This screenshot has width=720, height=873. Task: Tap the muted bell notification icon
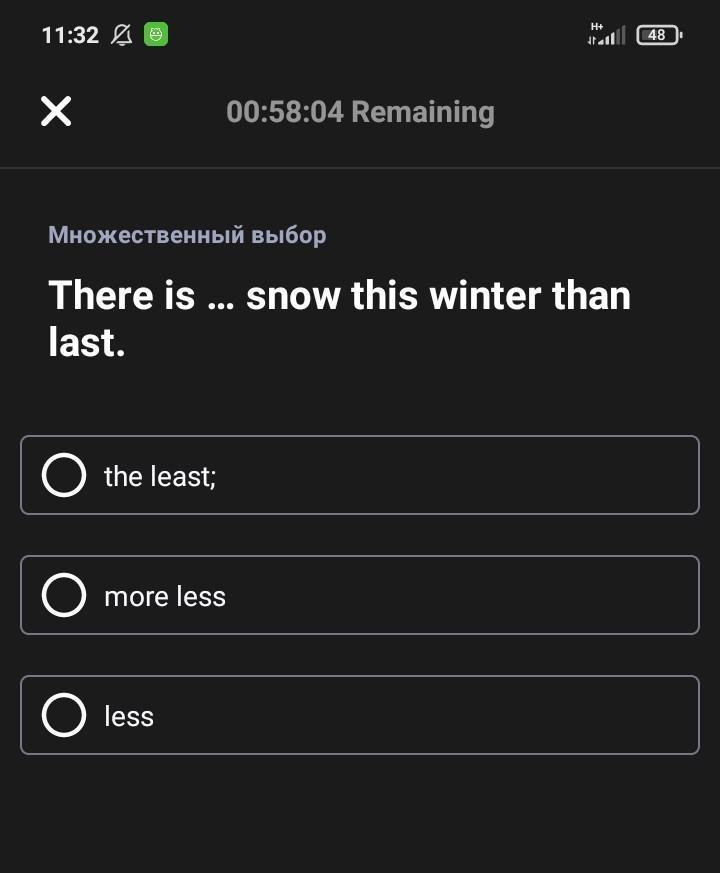(121, 35)
